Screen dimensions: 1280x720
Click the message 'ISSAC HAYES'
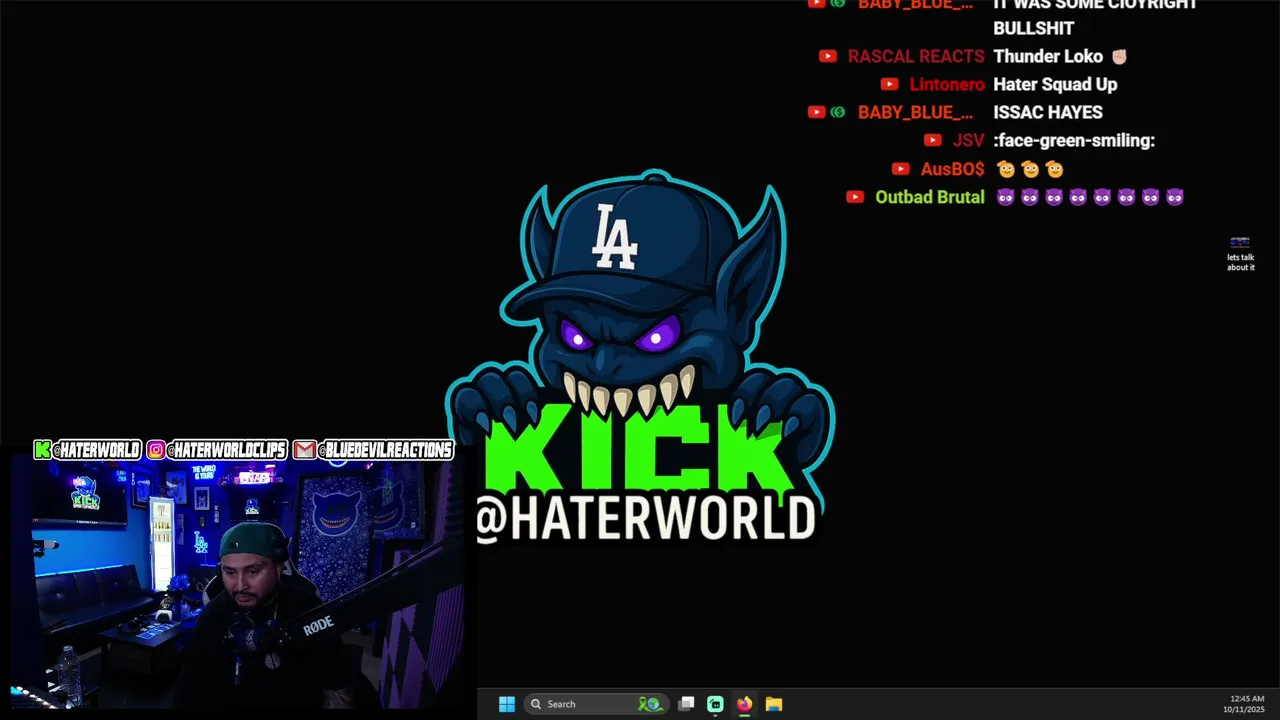tap(1048, 112)
